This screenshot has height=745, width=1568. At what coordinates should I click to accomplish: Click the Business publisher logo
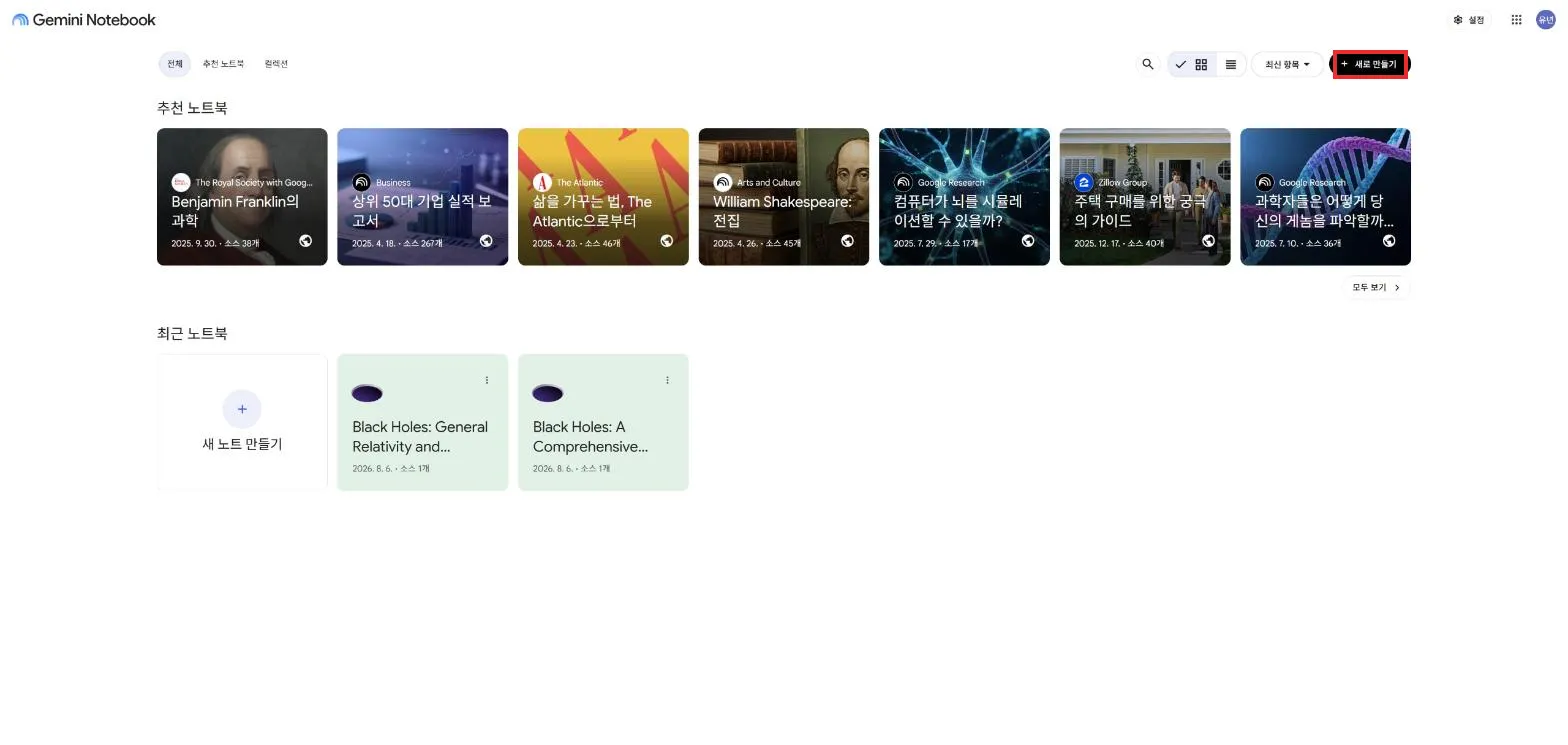pyautogui.click(x=361, y=182)
